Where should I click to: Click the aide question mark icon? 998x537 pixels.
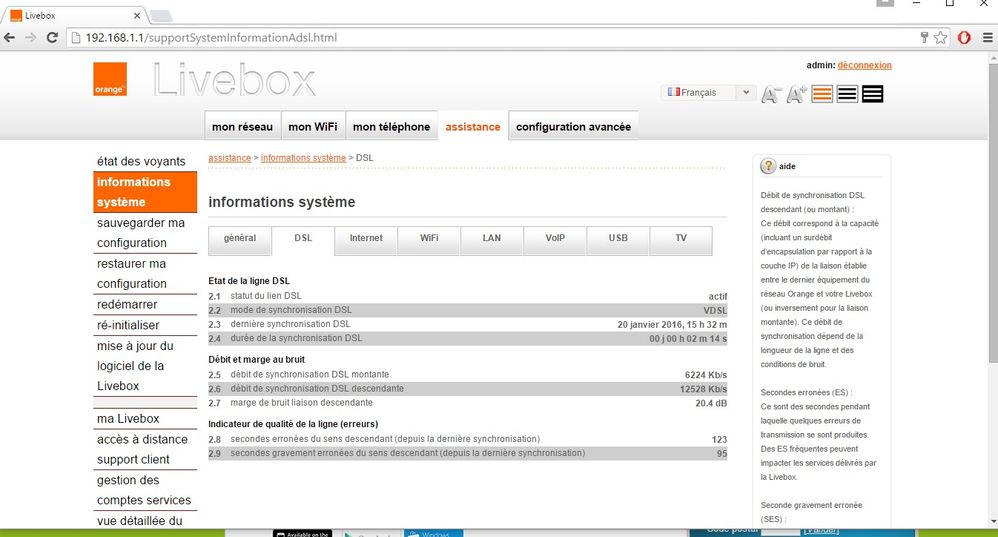[768, 166]
